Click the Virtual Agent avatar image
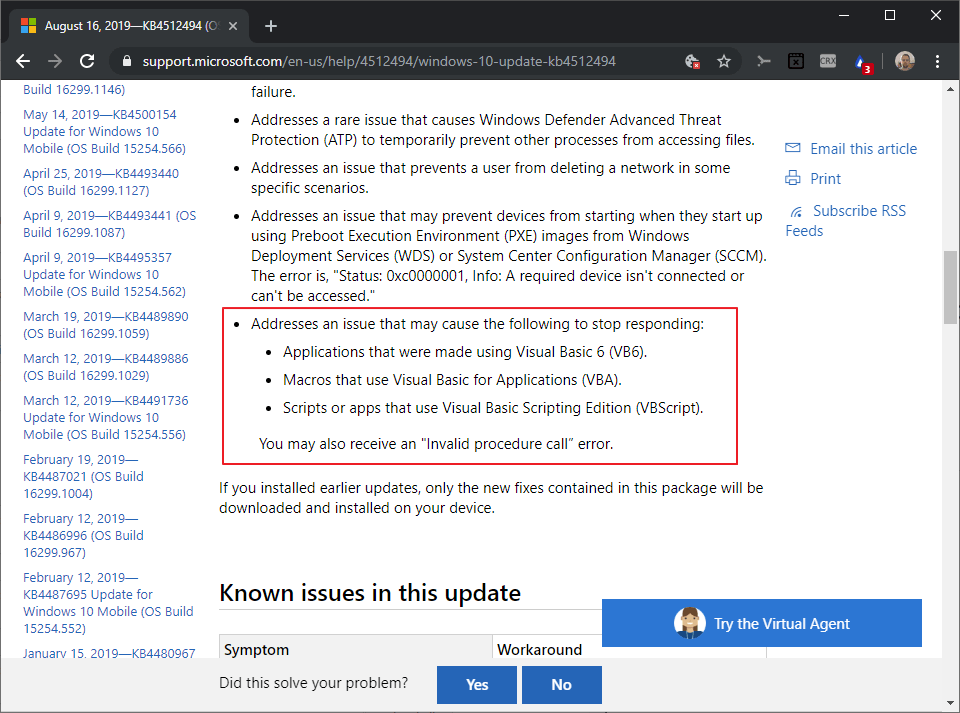This screenshot has height=713, width=960. (690, 623)
